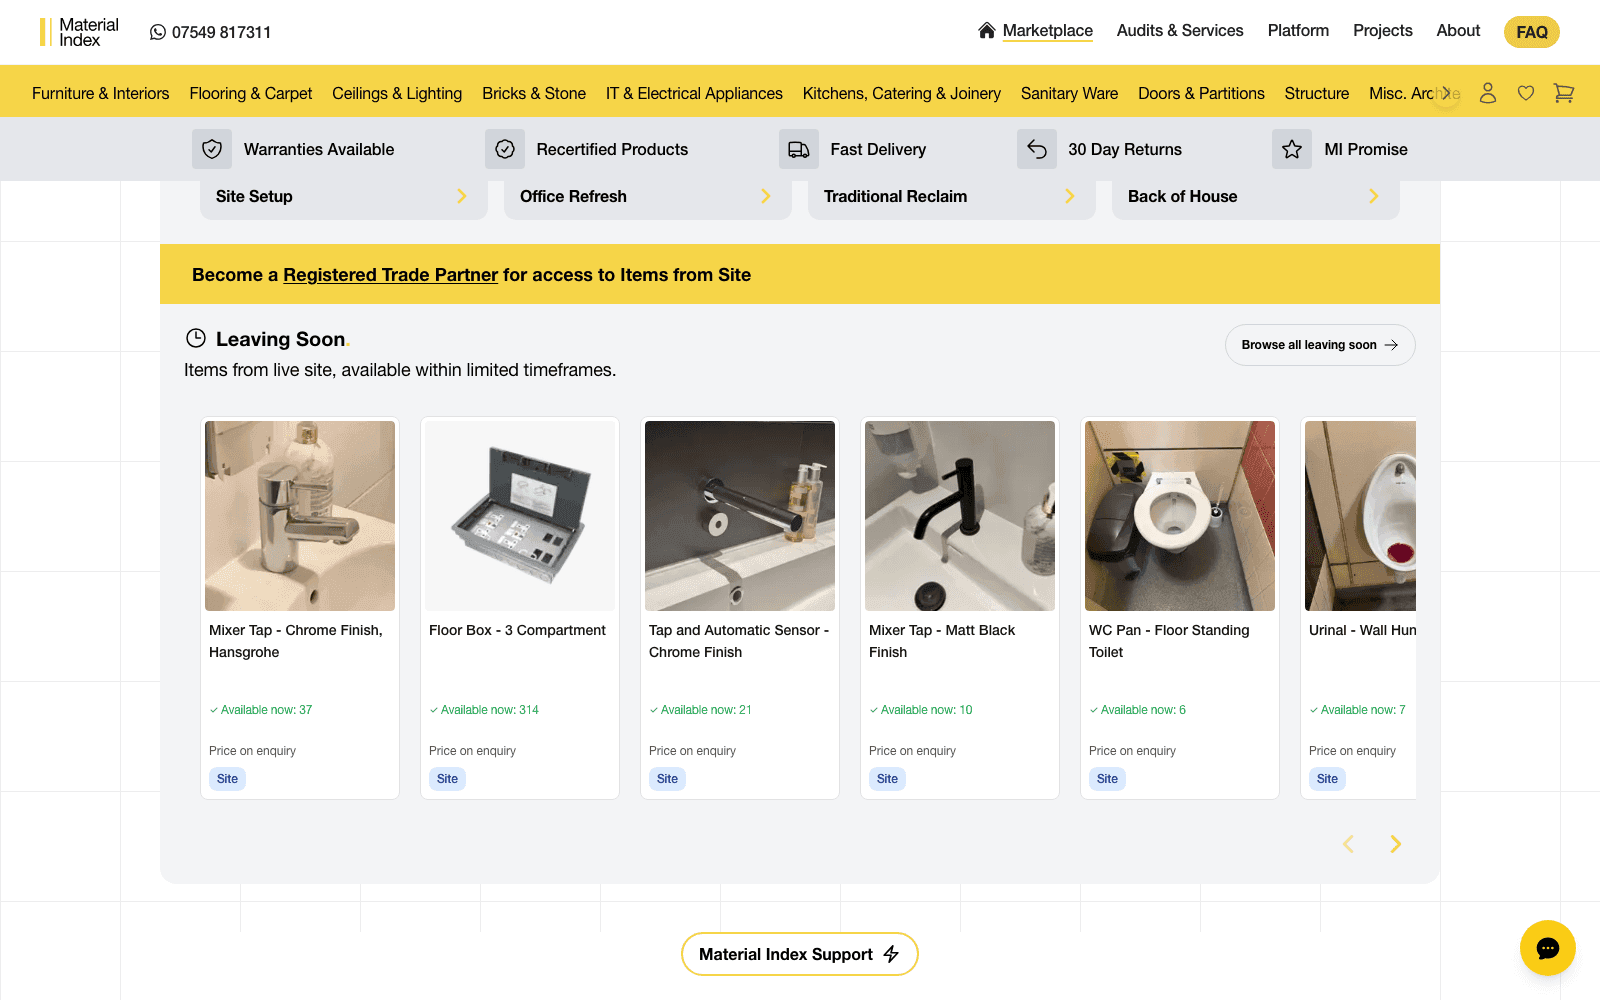Click the Leaving Soon clock icon
Screen dimensions: 1600x1000
196,338
